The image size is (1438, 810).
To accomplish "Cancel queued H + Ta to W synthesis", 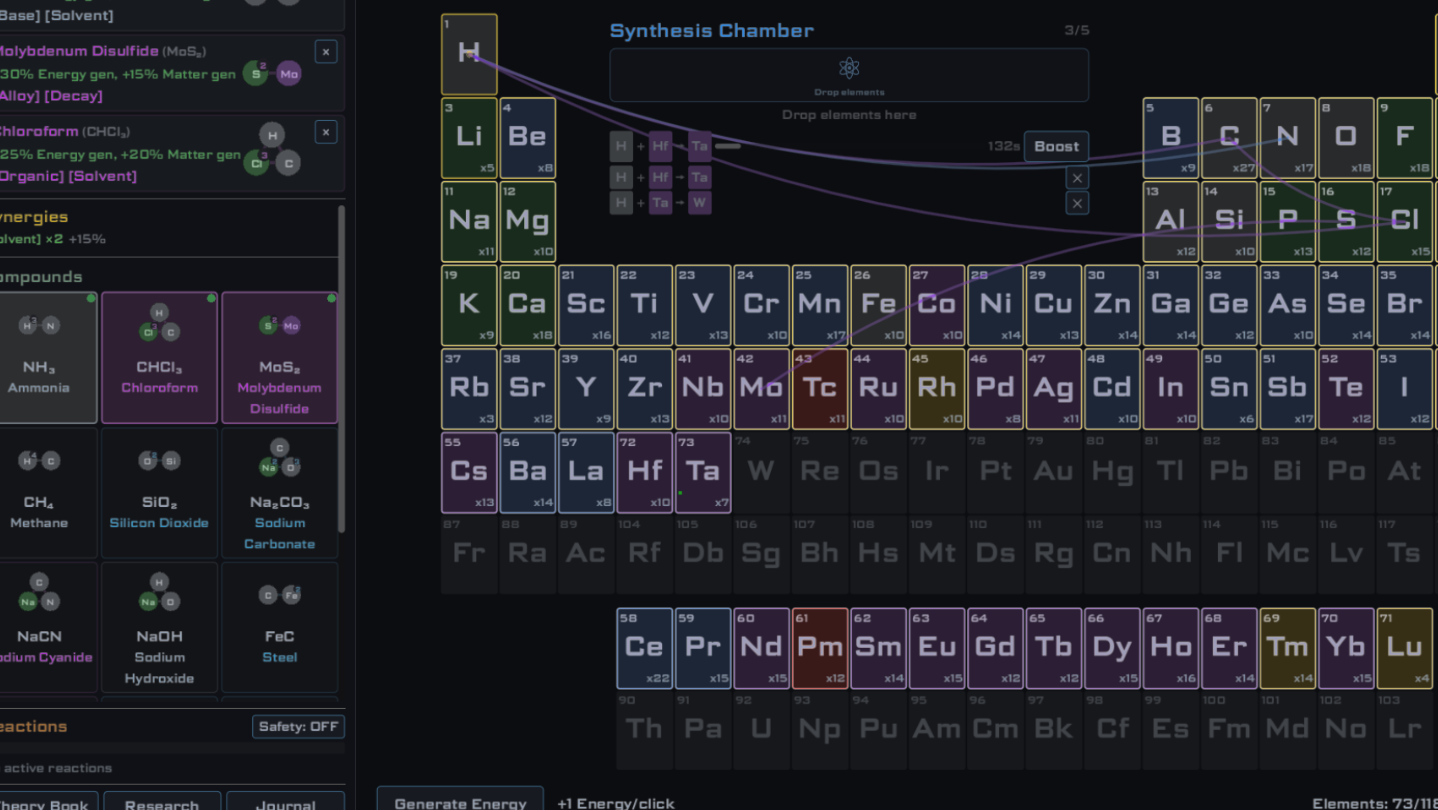I will coord(1076,203).
